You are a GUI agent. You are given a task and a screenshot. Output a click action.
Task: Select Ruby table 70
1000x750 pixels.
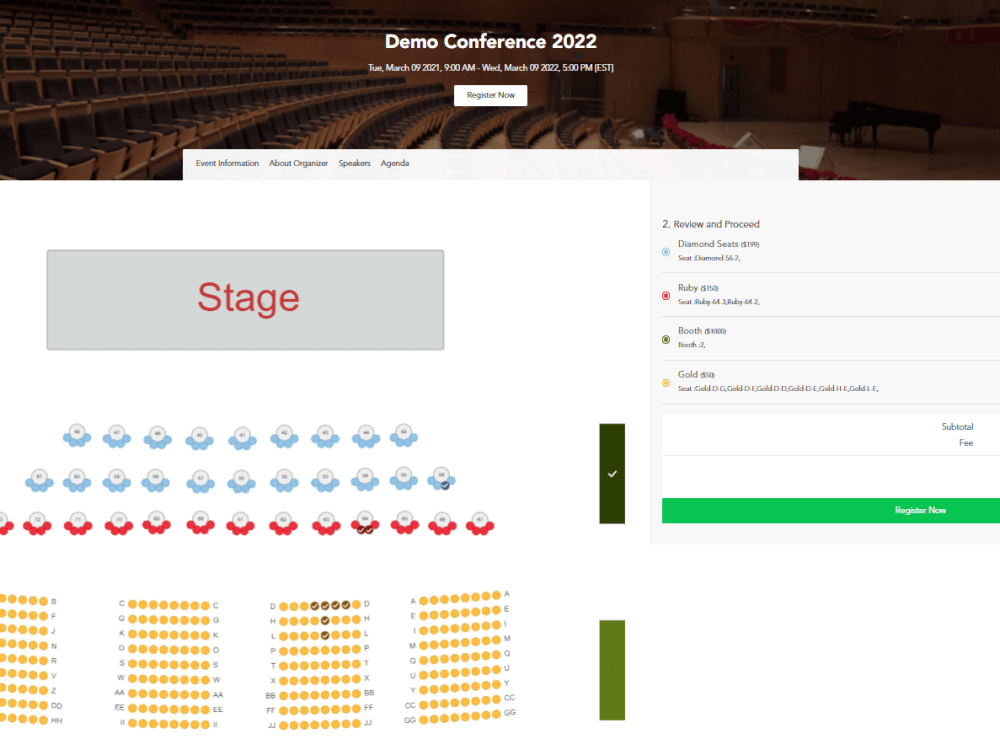[x=119, y=524]
